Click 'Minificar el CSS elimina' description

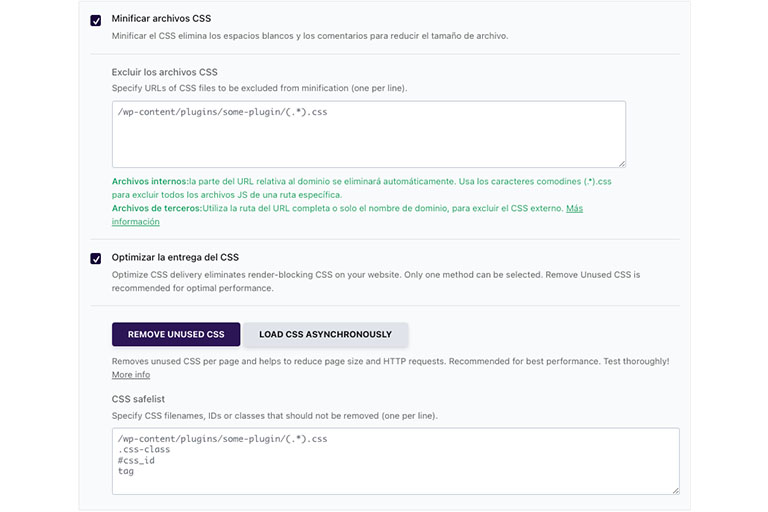pyautogui.click(x=310, y=36)
